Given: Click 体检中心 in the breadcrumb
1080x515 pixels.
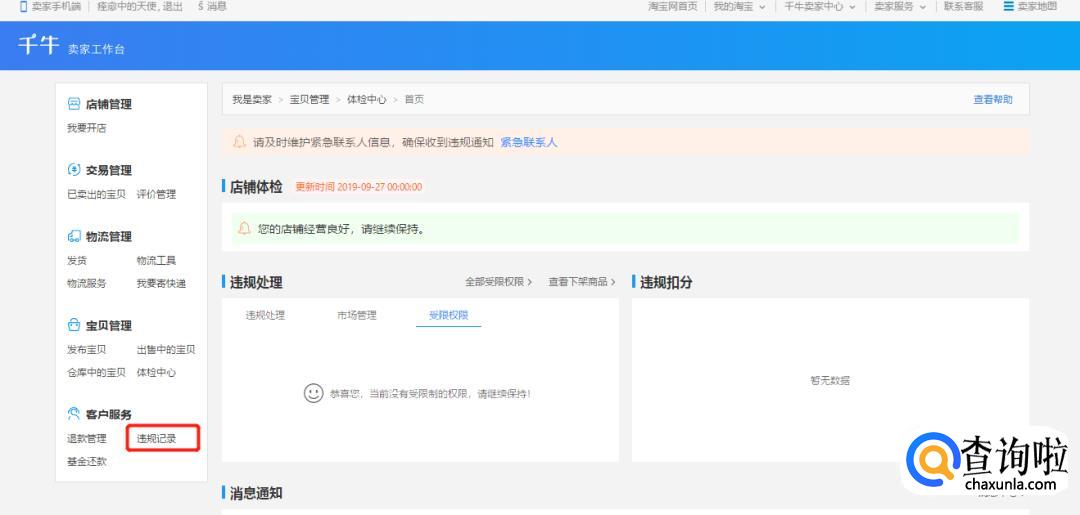Looking at the screenshot, I should 366,99.
